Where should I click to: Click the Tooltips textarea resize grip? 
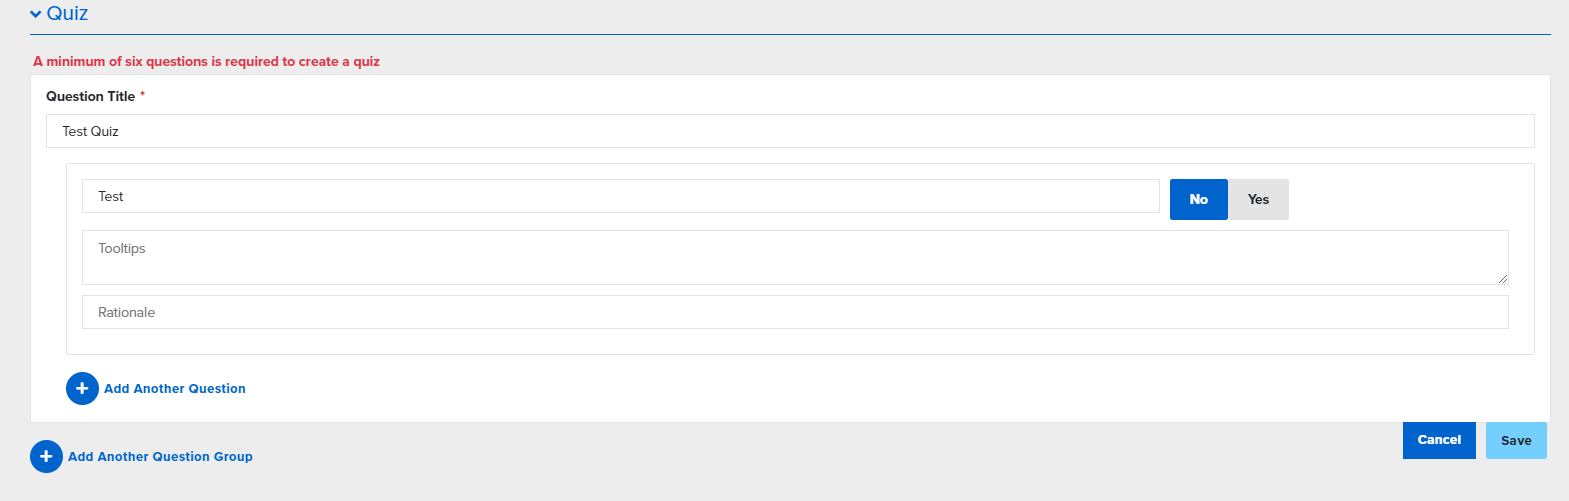tap(1502, 278)
